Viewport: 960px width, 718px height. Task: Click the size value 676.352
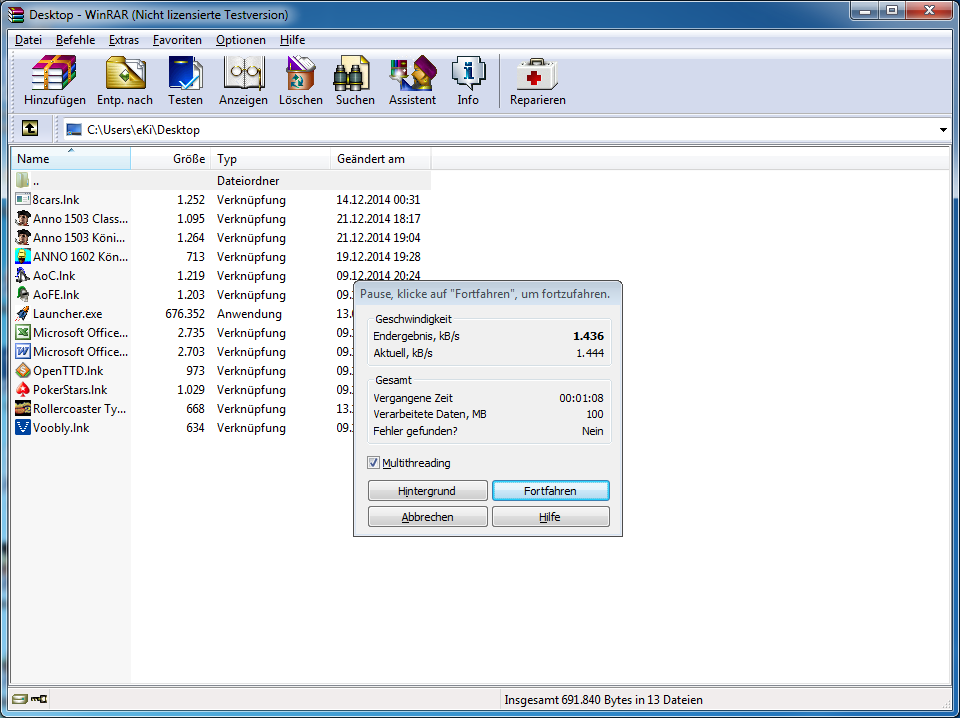click(x=185, y=314)
